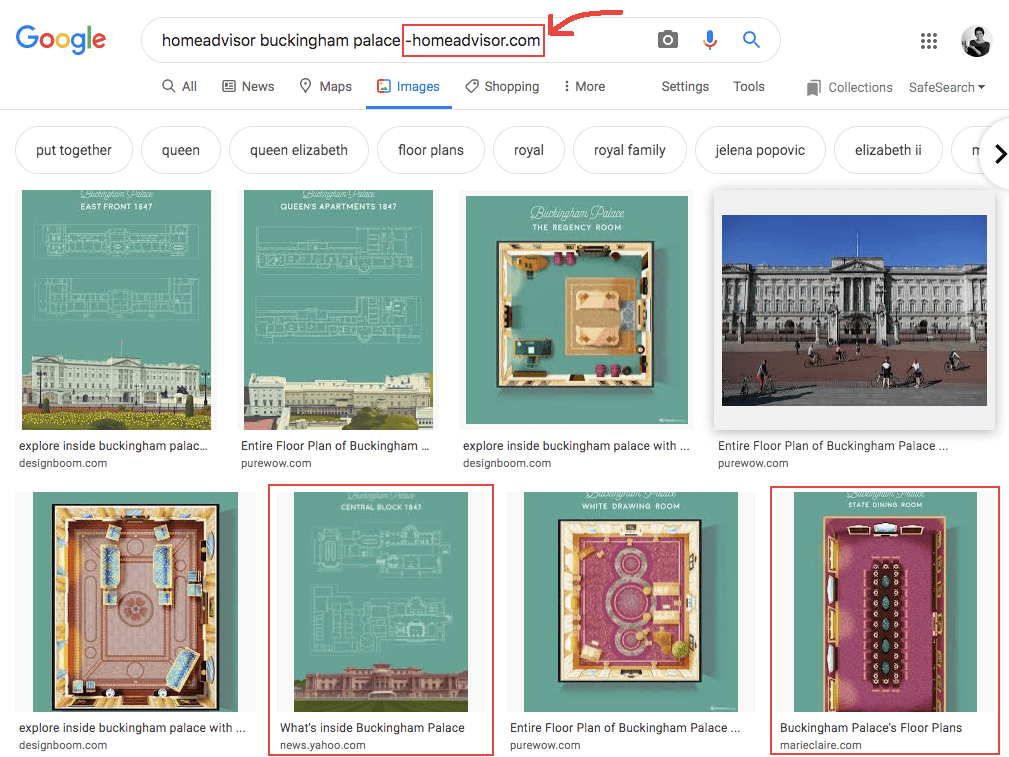Expand the SafeSearch dropdown

(947, 88)
